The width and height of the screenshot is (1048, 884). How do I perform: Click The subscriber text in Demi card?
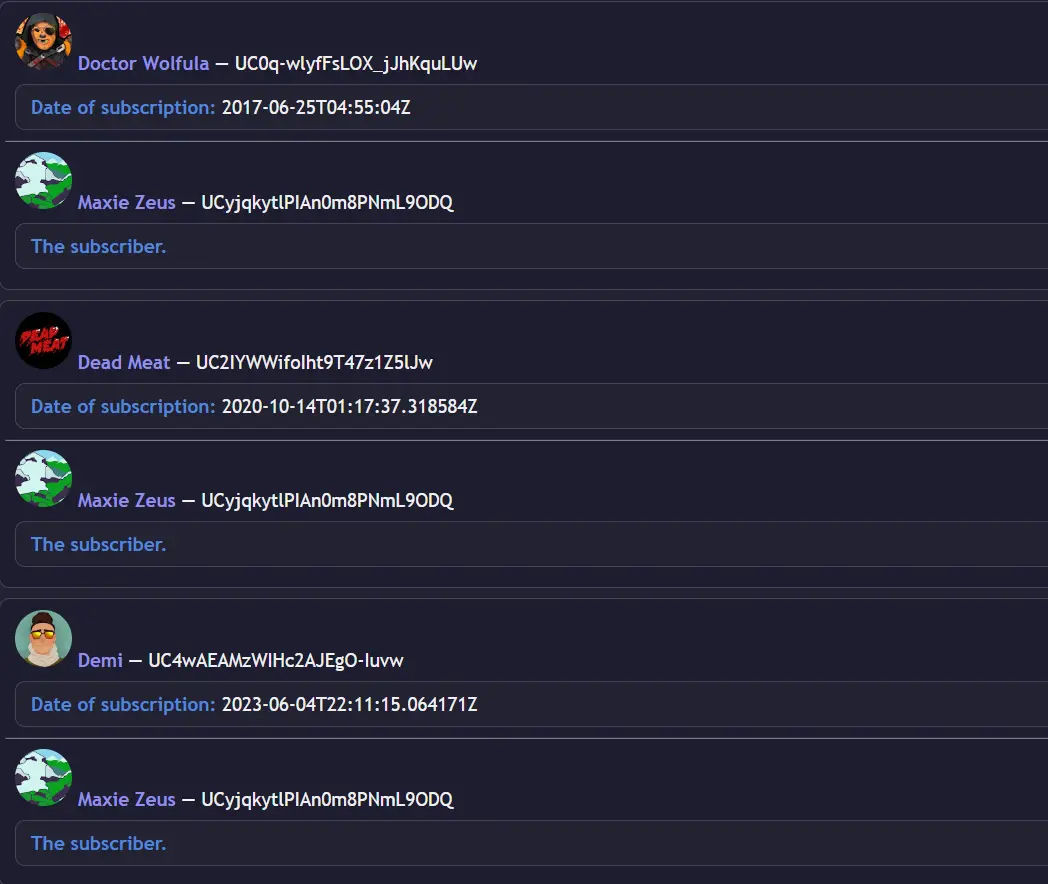tap(98, 843)
